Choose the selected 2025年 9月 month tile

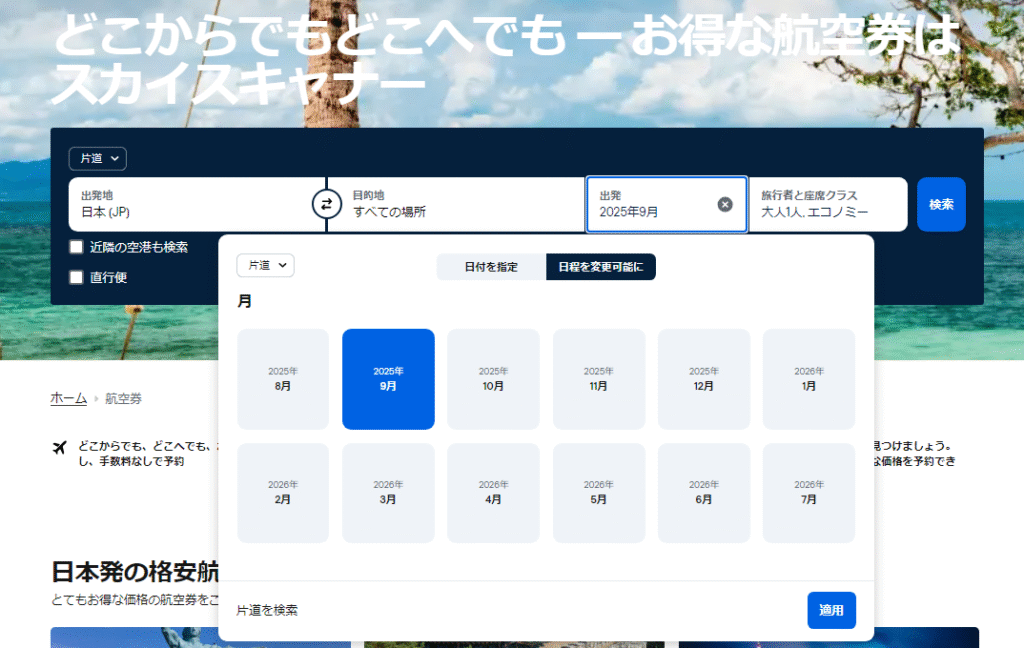389,379
